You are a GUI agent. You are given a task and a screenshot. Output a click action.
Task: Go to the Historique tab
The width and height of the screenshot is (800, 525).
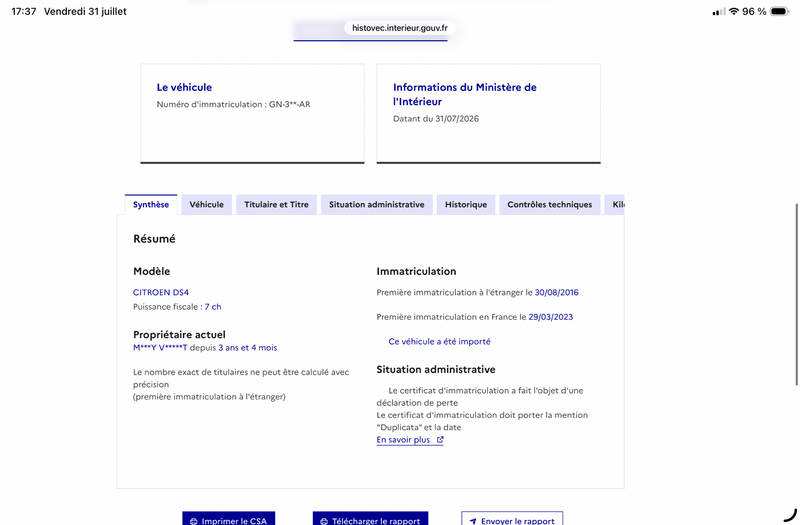tap(466, 205)
